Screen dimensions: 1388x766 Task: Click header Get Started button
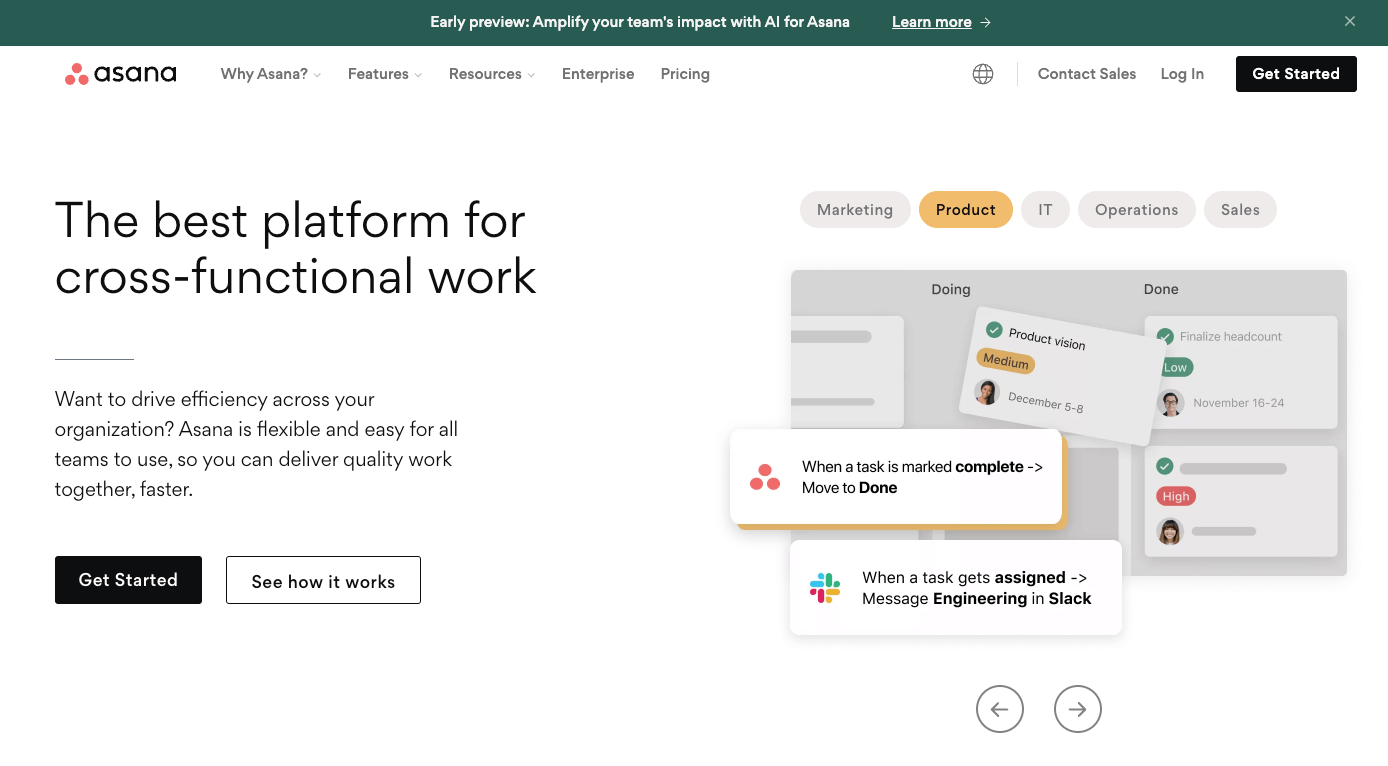tap(1296, 74)
